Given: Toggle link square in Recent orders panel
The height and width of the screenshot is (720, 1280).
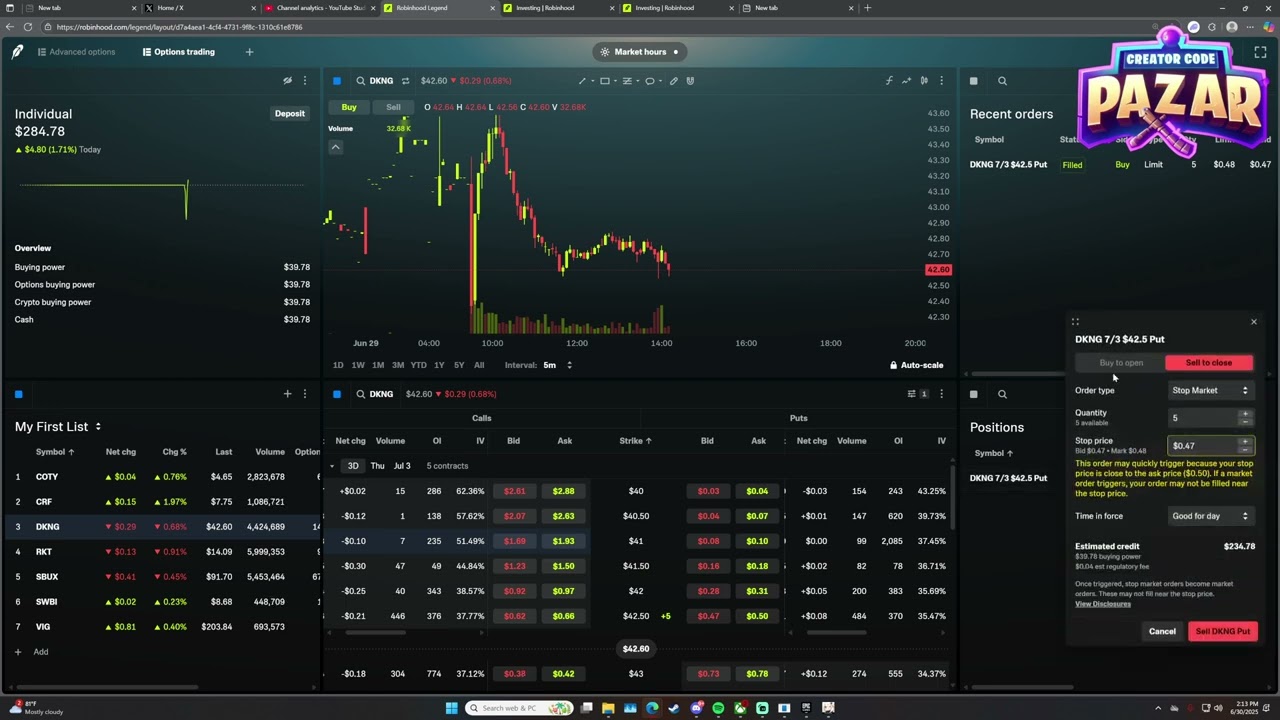Looking at the screenshot, I should 974,81.
